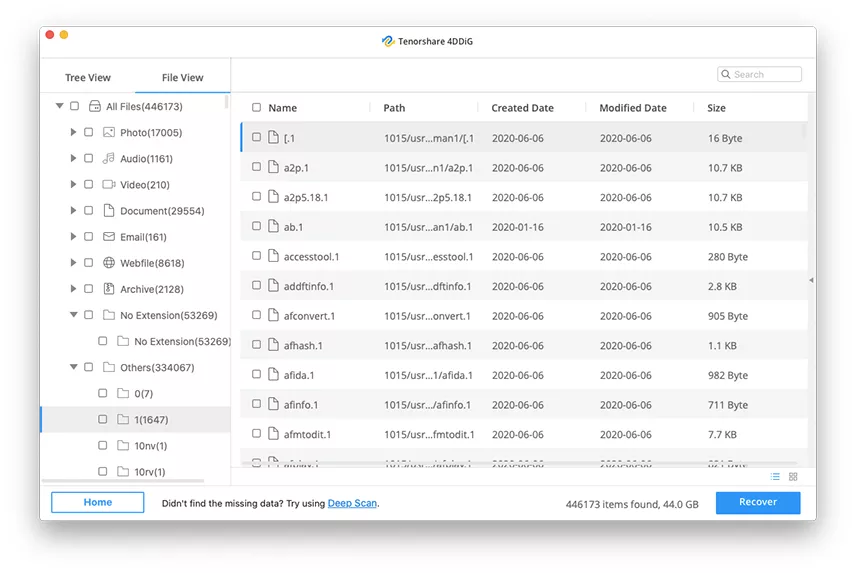Click the Archive category icon
Image resolution: width=855 pixels, height=573 pixels.
tap(109, 289)
